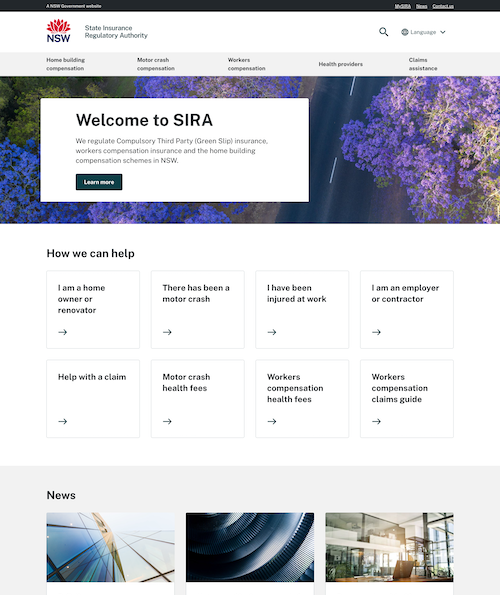
Task: Open Claims assistance menu
Action: 423,64
